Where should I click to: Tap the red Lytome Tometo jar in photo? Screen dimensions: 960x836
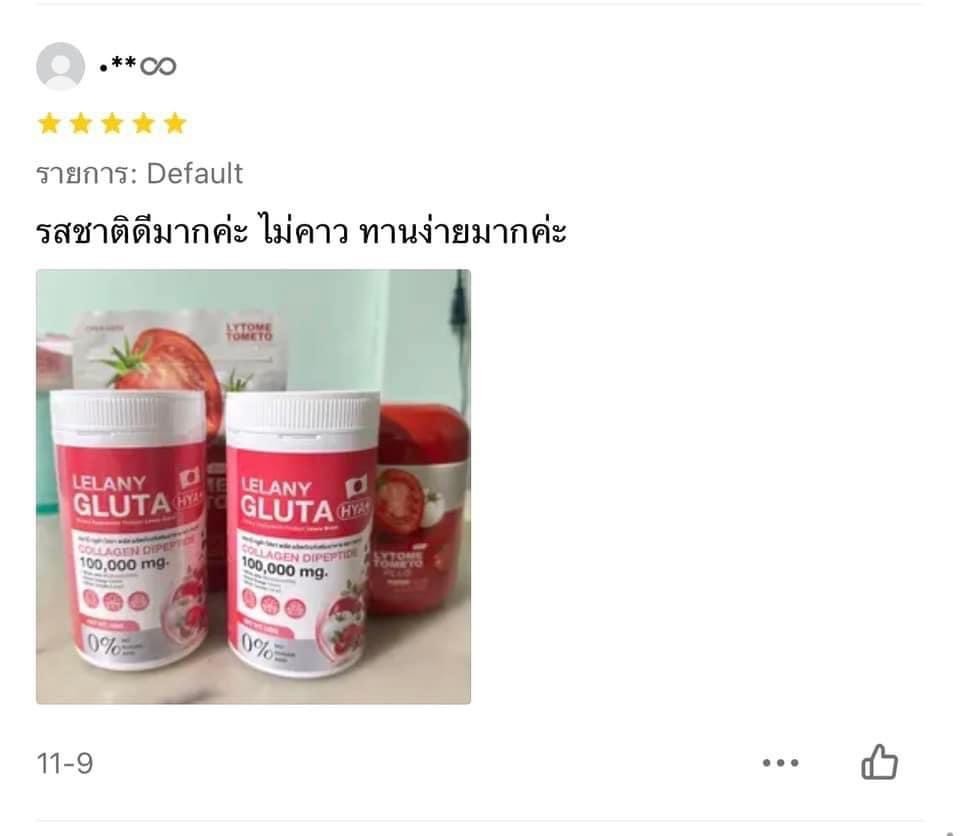click(420, 510)
